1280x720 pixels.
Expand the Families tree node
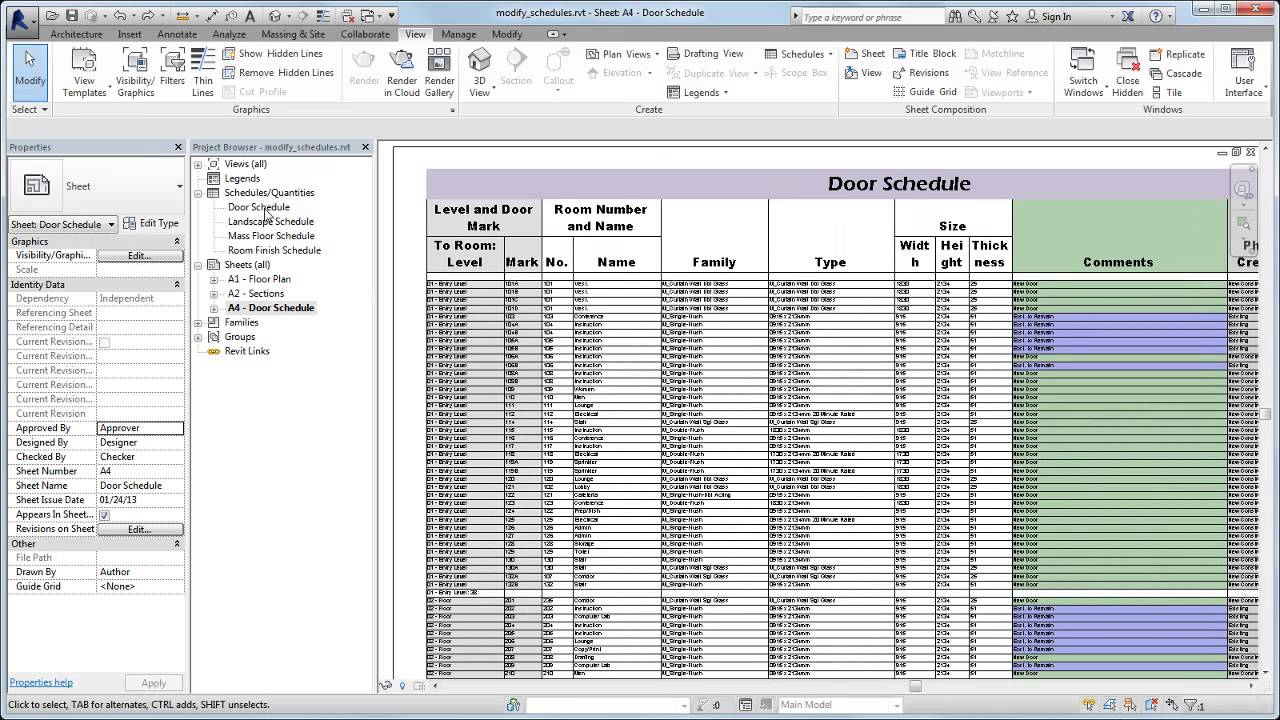(198, 323)
